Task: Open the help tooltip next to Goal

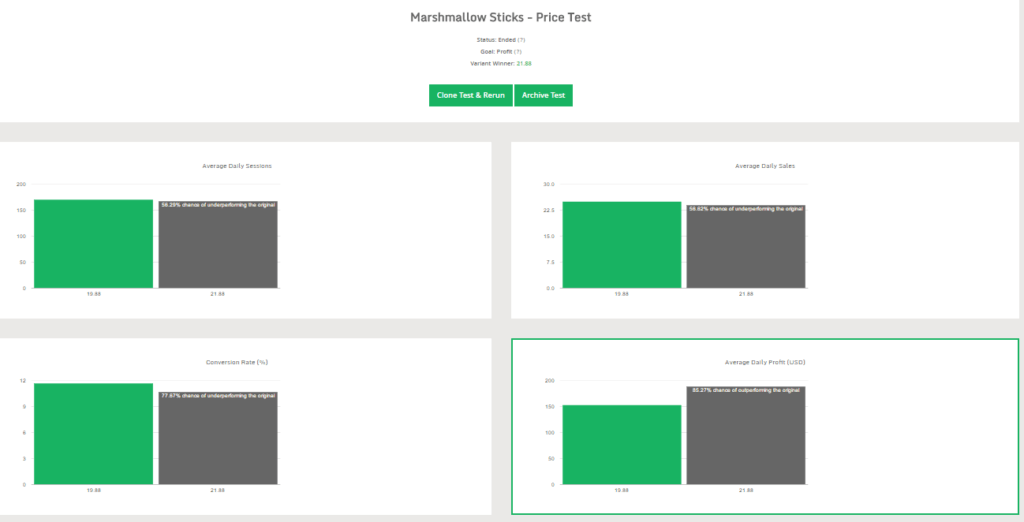Action: point(518,51)
